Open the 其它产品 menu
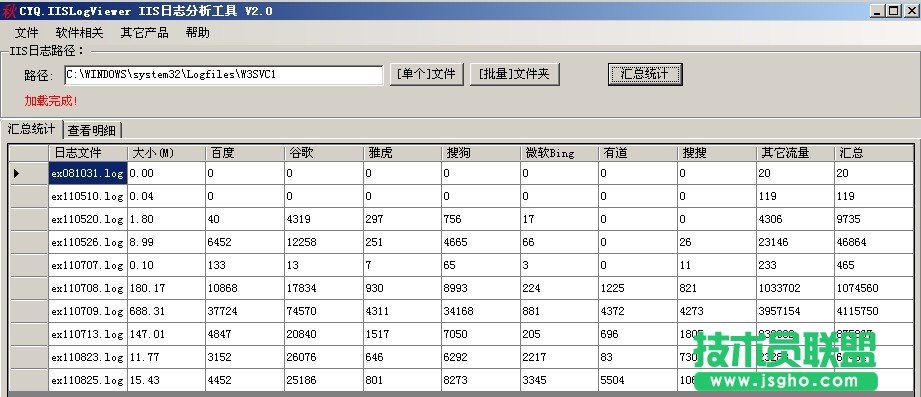Screen dimensions: 921x397 tap(144, 33)
